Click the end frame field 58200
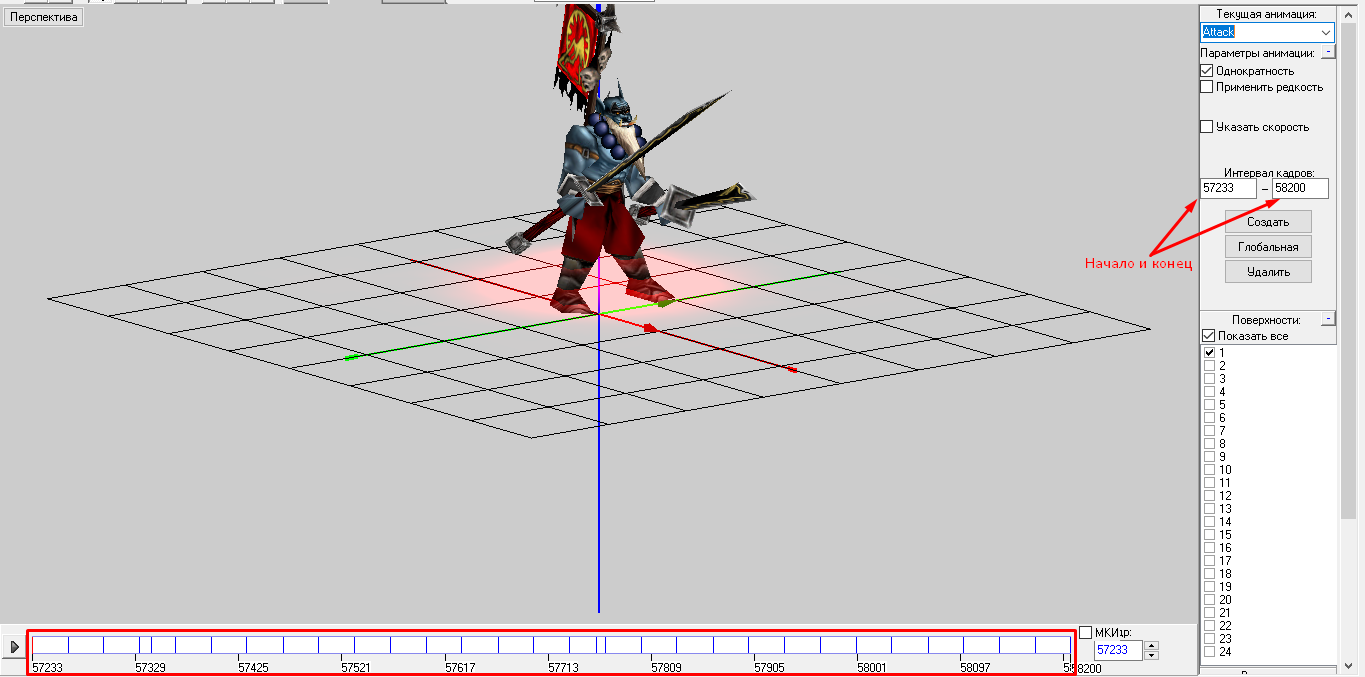This screenshot has width=1365, height=677. [x=1300, y=188]
